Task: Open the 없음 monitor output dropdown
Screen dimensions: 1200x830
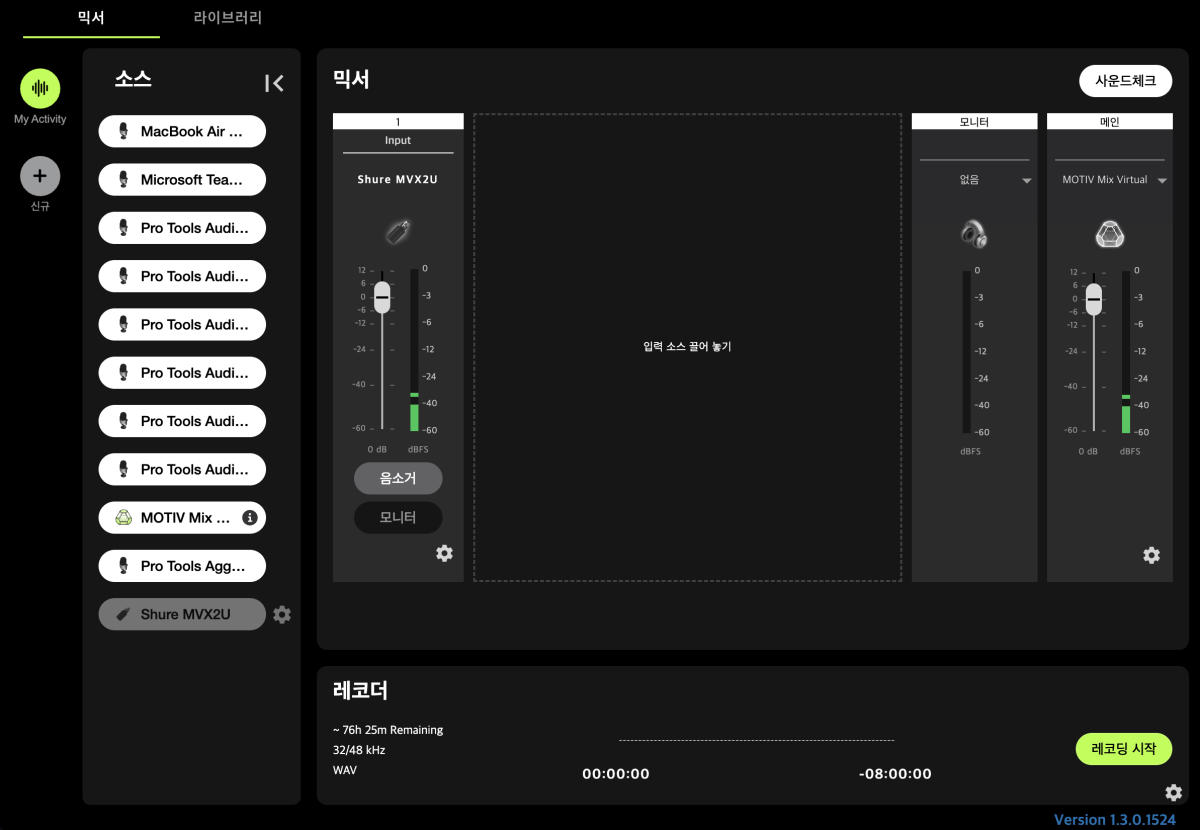Action: point(974,180)
